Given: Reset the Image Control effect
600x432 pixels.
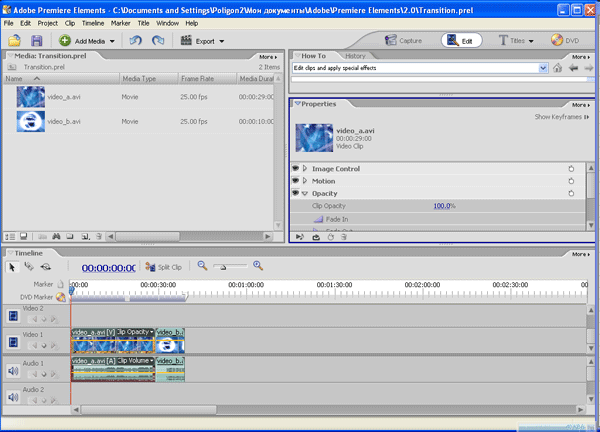Looking at the screenshot, I should [571, 169].
